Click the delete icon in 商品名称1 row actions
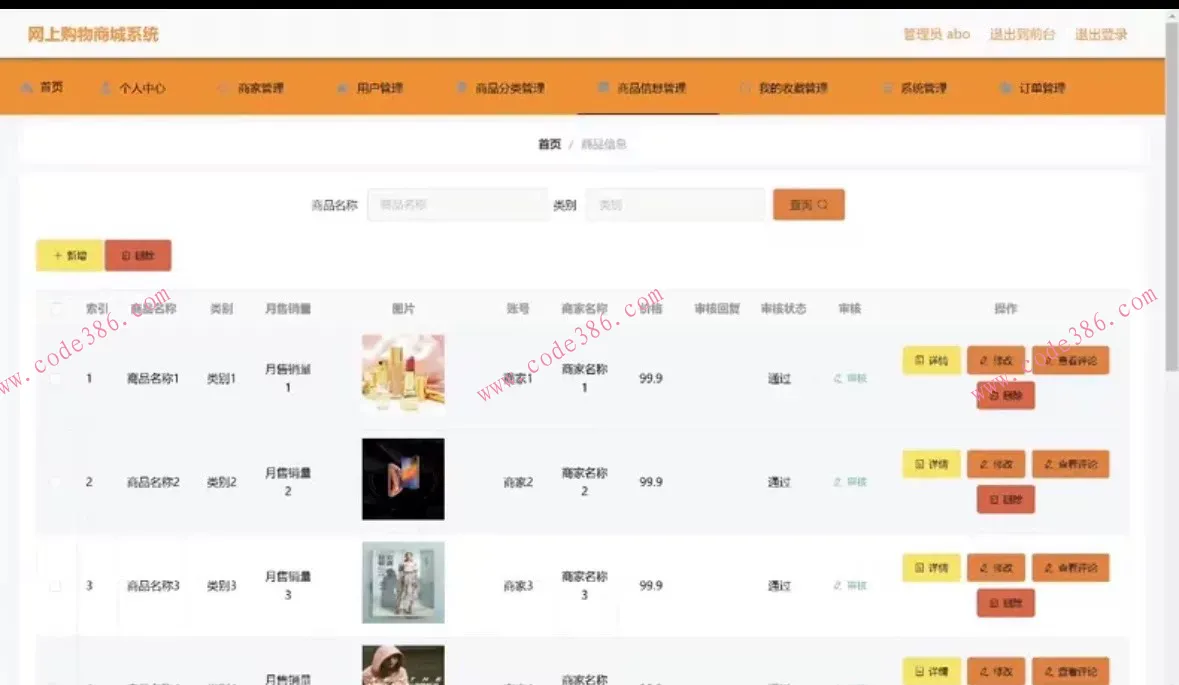Image resolution: width=1179 pixels, height=685 pixels. (993, 395)
